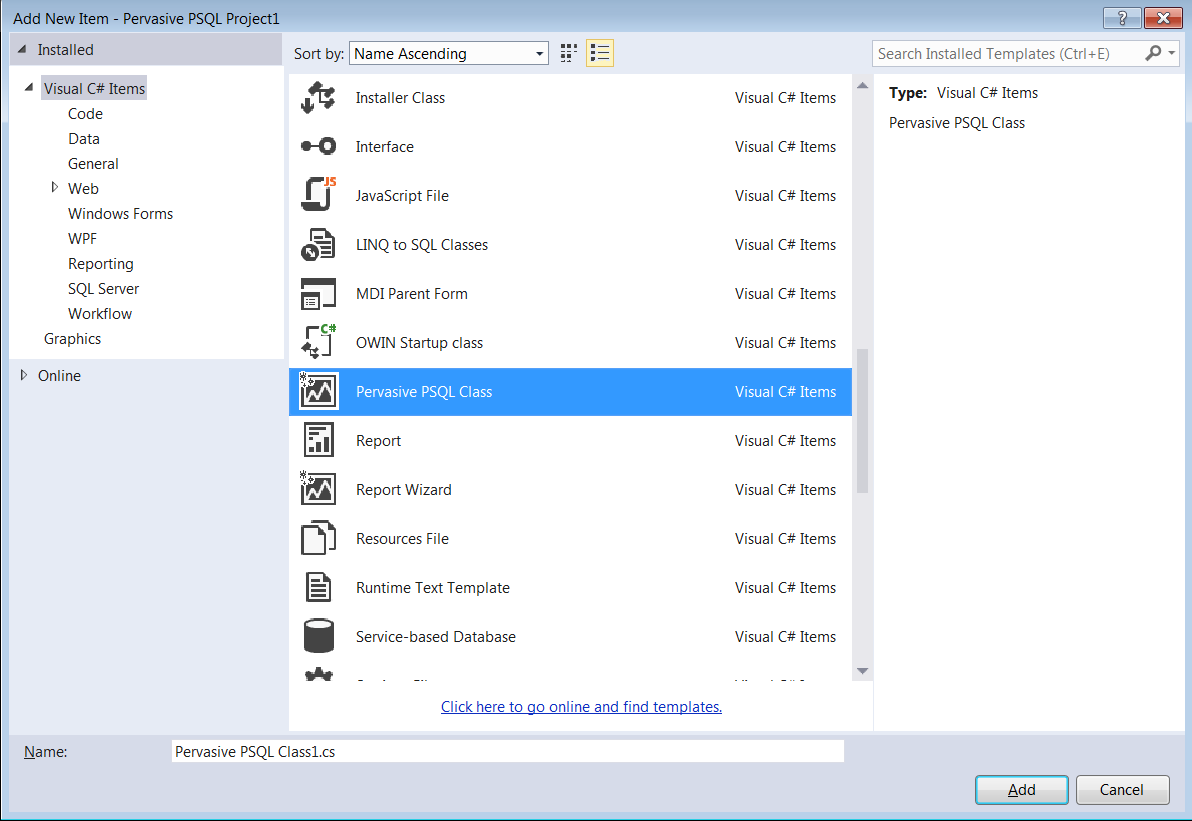Choose the JavaScript File icon
This screenshot has width=1192, height=821.
click(x=318, y=196)
